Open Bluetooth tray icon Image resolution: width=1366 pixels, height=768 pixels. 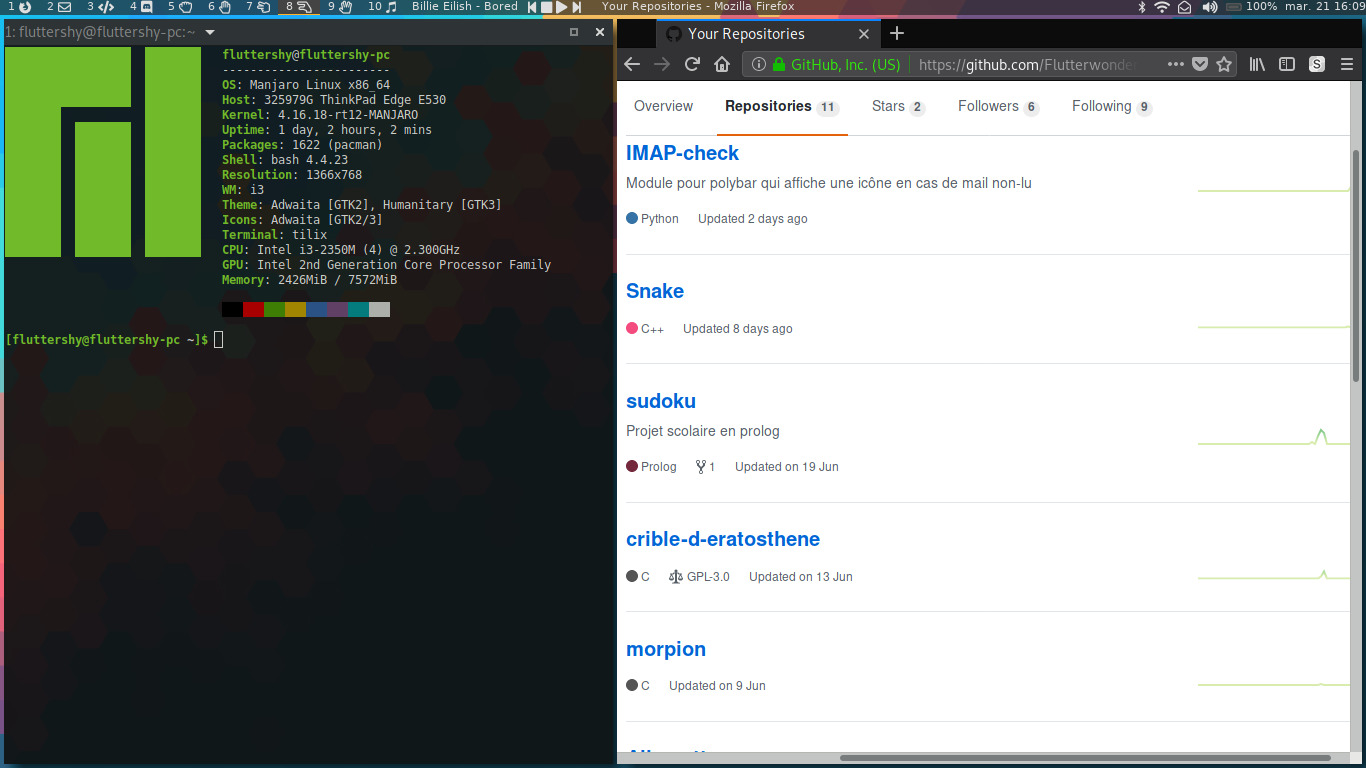(1142, 7)
